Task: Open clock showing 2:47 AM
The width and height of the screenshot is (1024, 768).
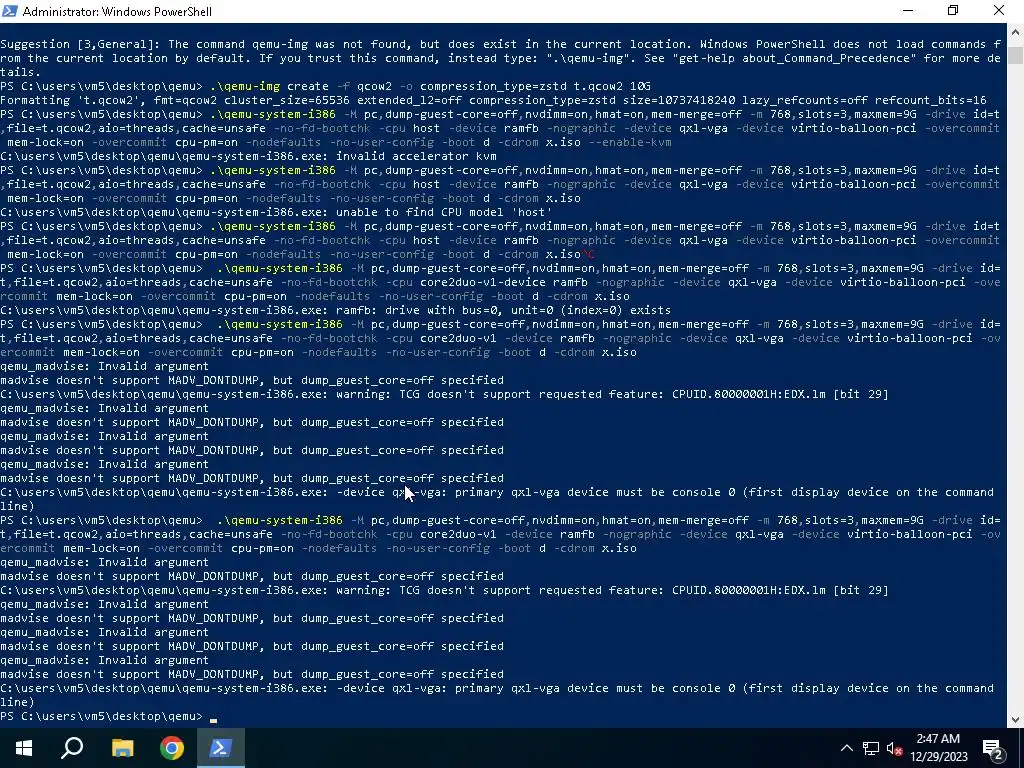Action: 938,748
